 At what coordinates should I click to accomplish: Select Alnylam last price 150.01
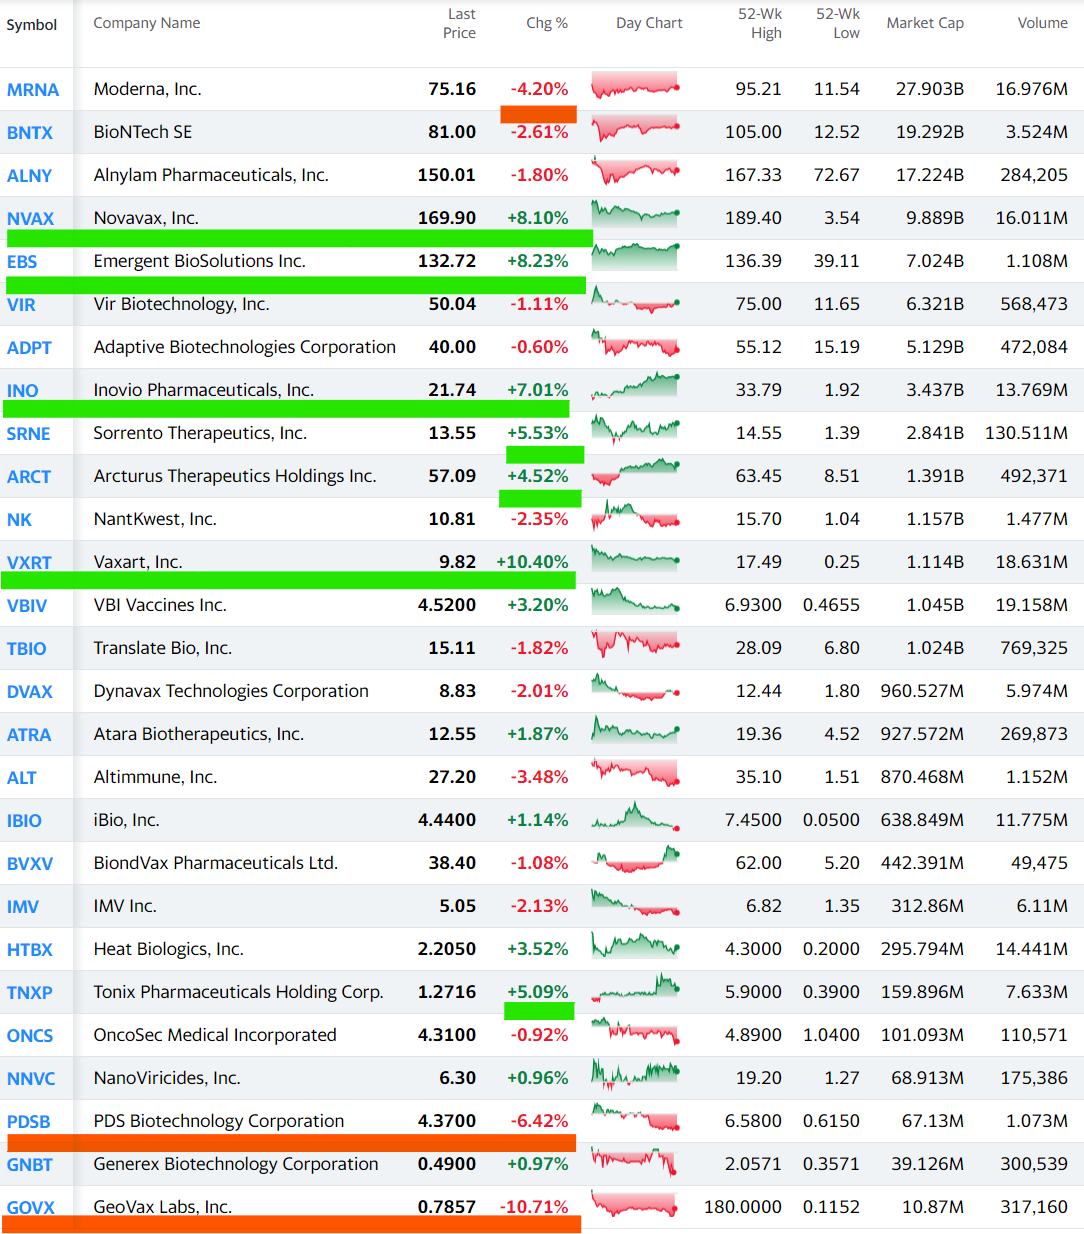pyautogui.click(x=447, y=175)
